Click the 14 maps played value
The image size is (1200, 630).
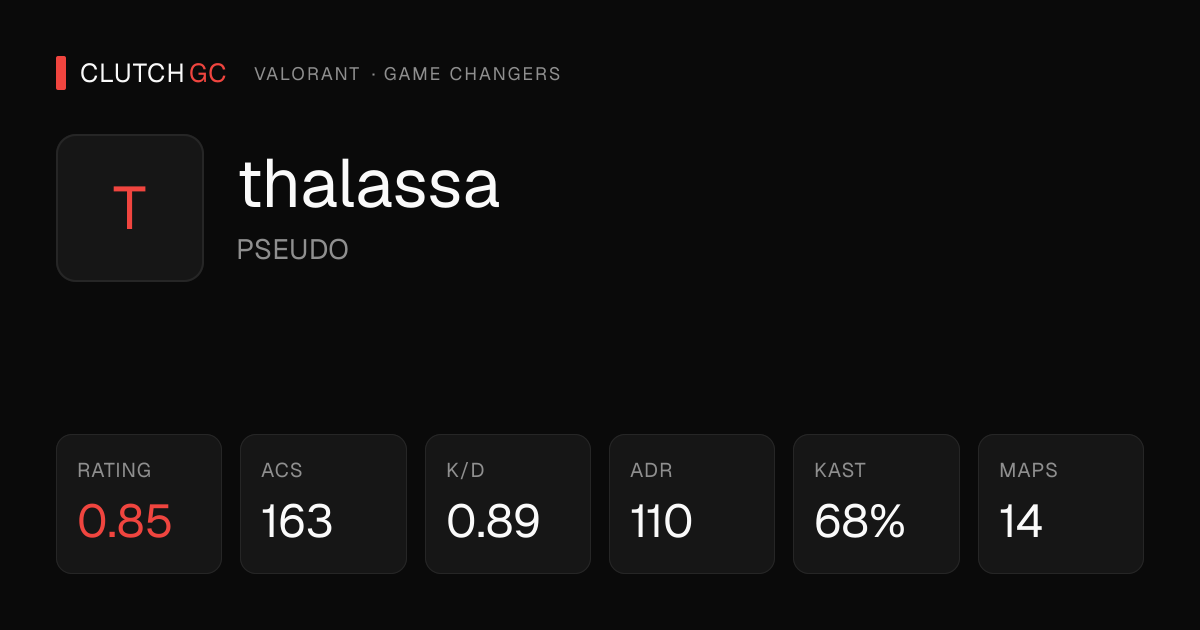tap(1021, 521)
